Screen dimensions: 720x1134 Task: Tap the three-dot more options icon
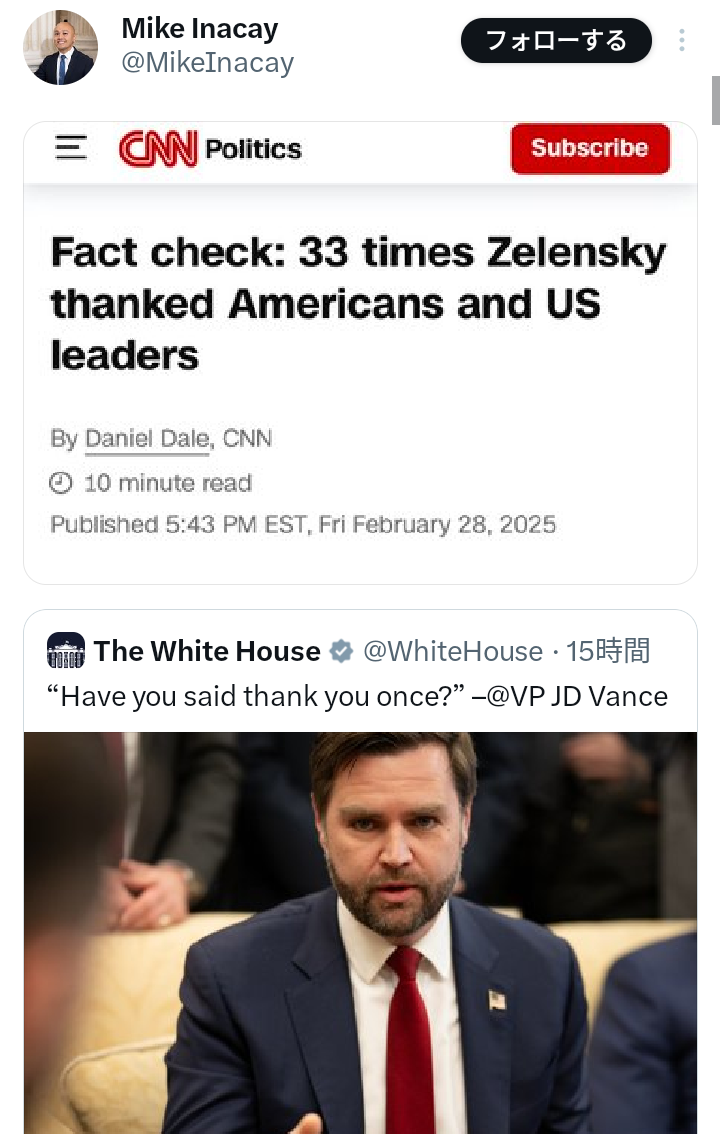682,41
